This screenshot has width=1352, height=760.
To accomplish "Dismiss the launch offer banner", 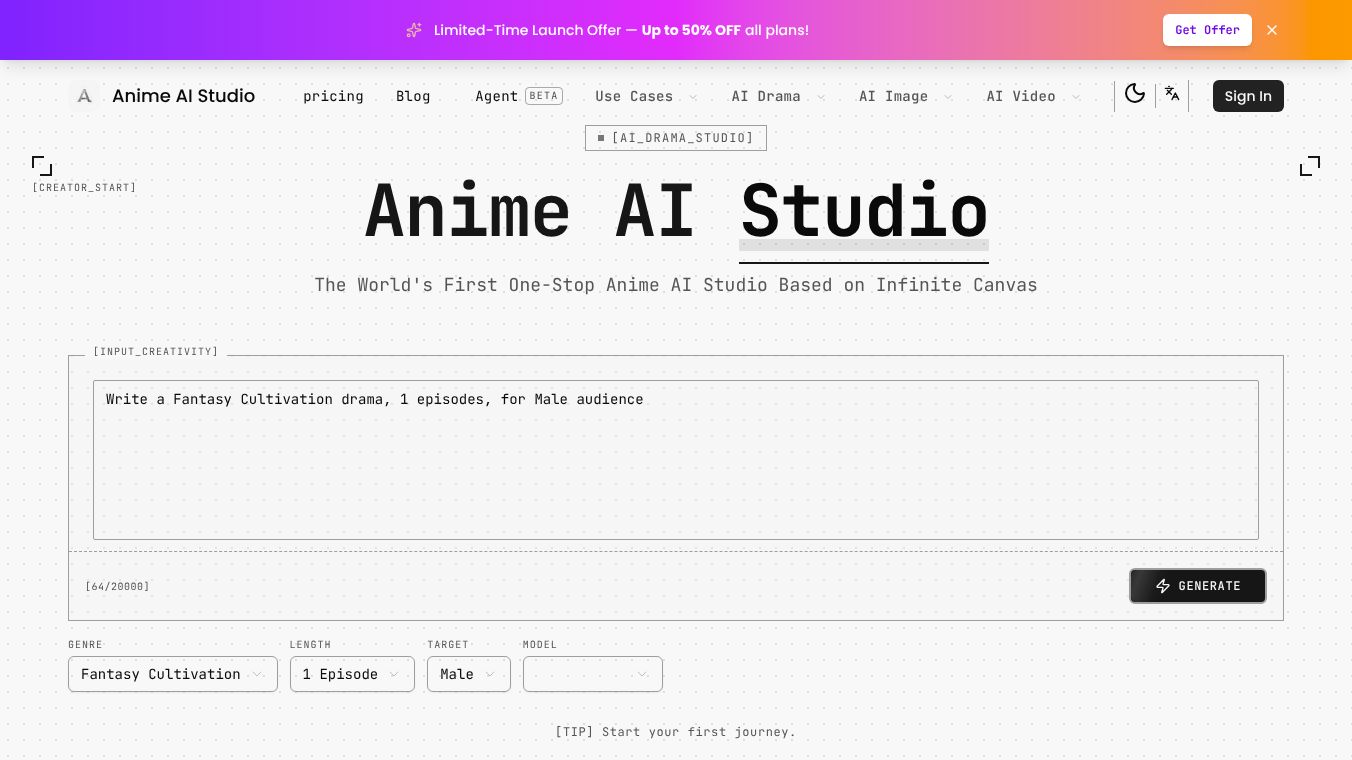I will tap(1272, 30).
